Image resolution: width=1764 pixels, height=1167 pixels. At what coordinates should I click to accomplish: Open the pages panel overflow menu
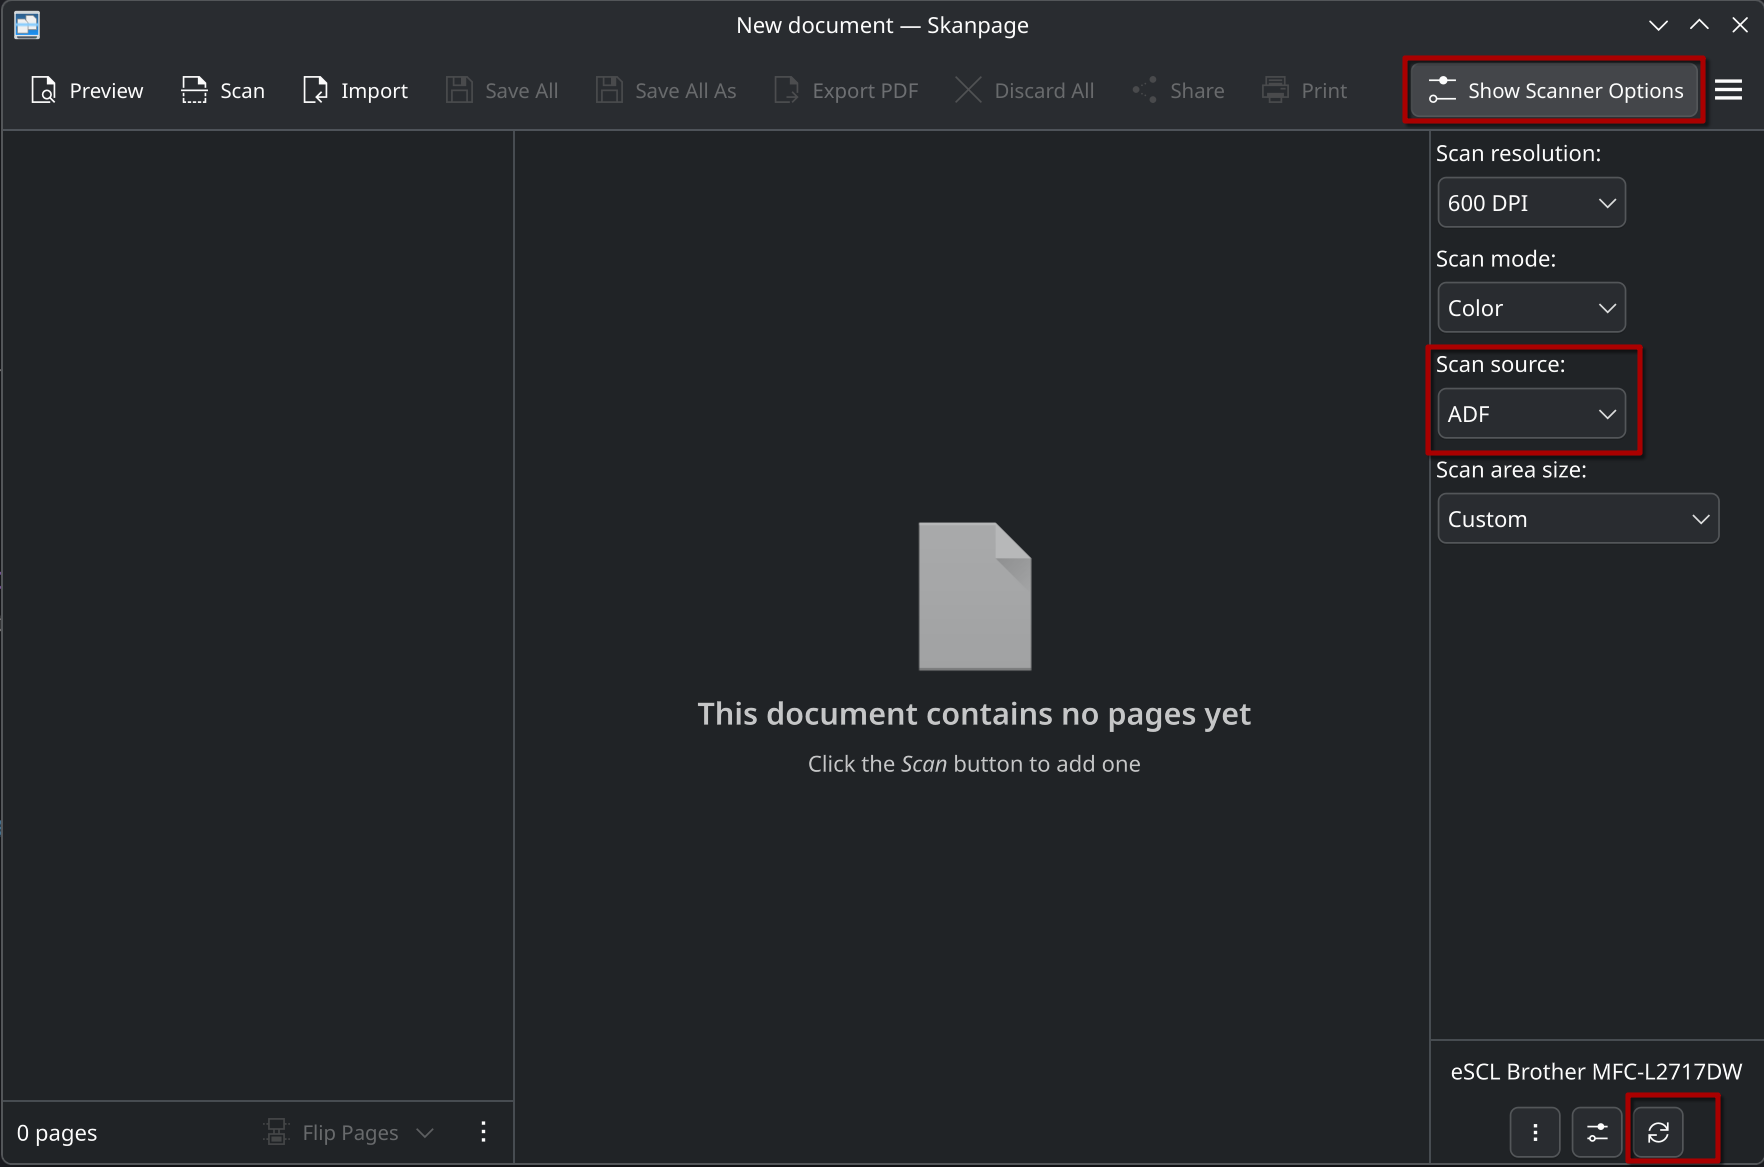483,1132
